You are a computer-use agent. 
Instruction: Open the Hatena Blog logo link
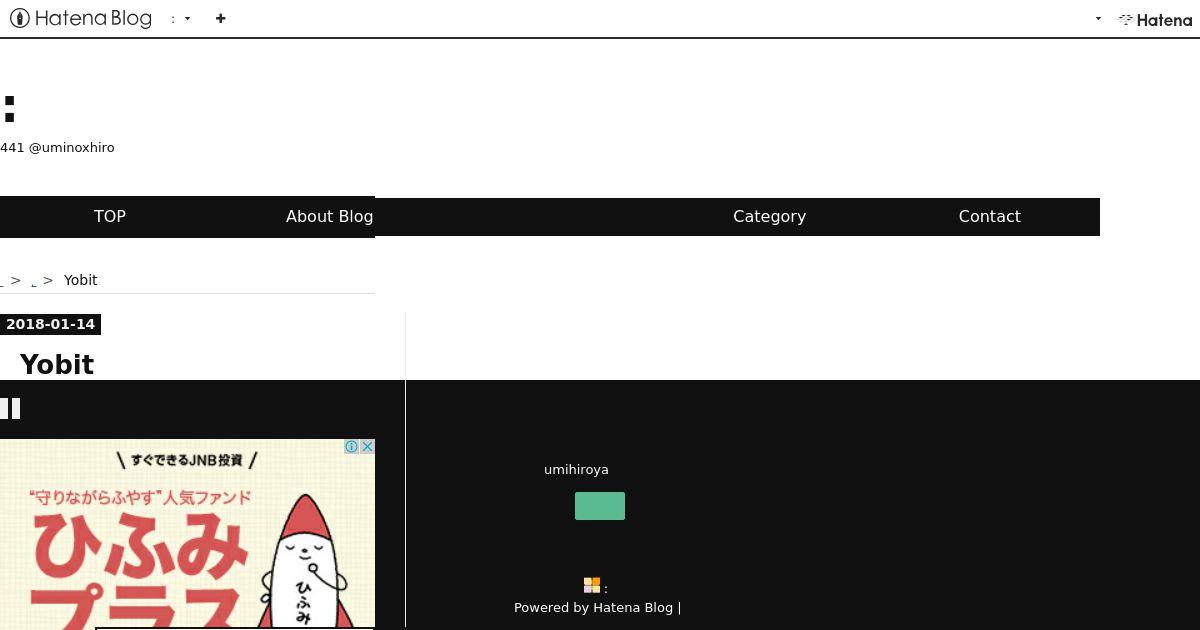(x=81, y=18)
